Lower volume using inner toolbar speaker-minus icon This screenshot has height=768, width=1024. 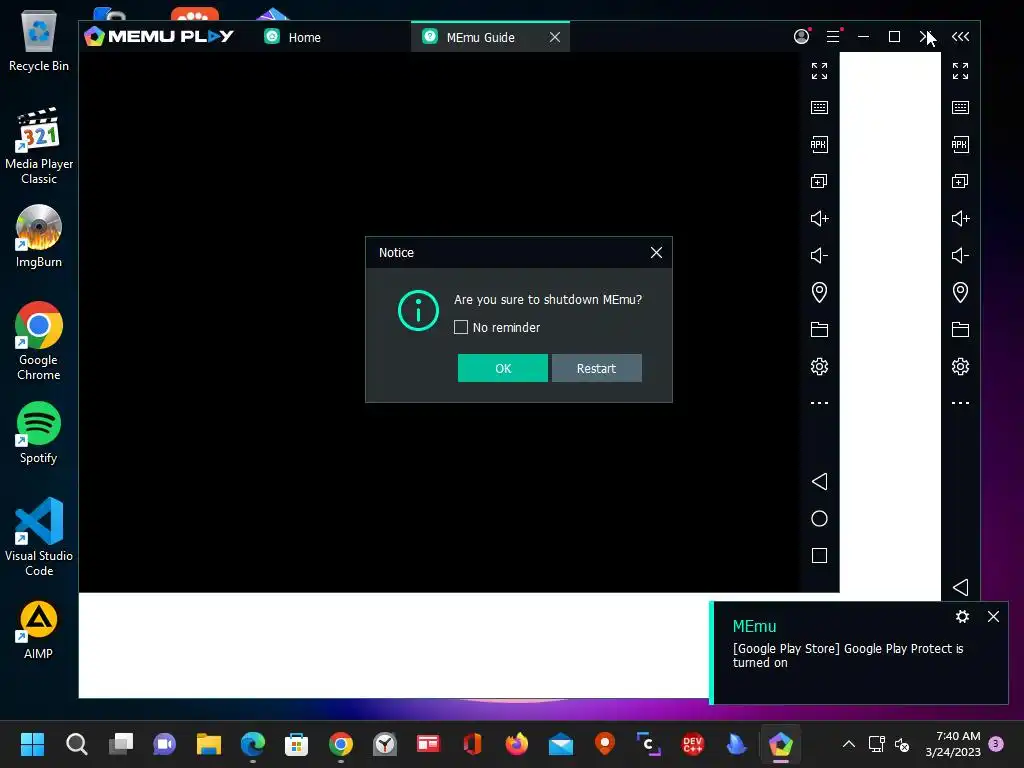tap(819, 255)
